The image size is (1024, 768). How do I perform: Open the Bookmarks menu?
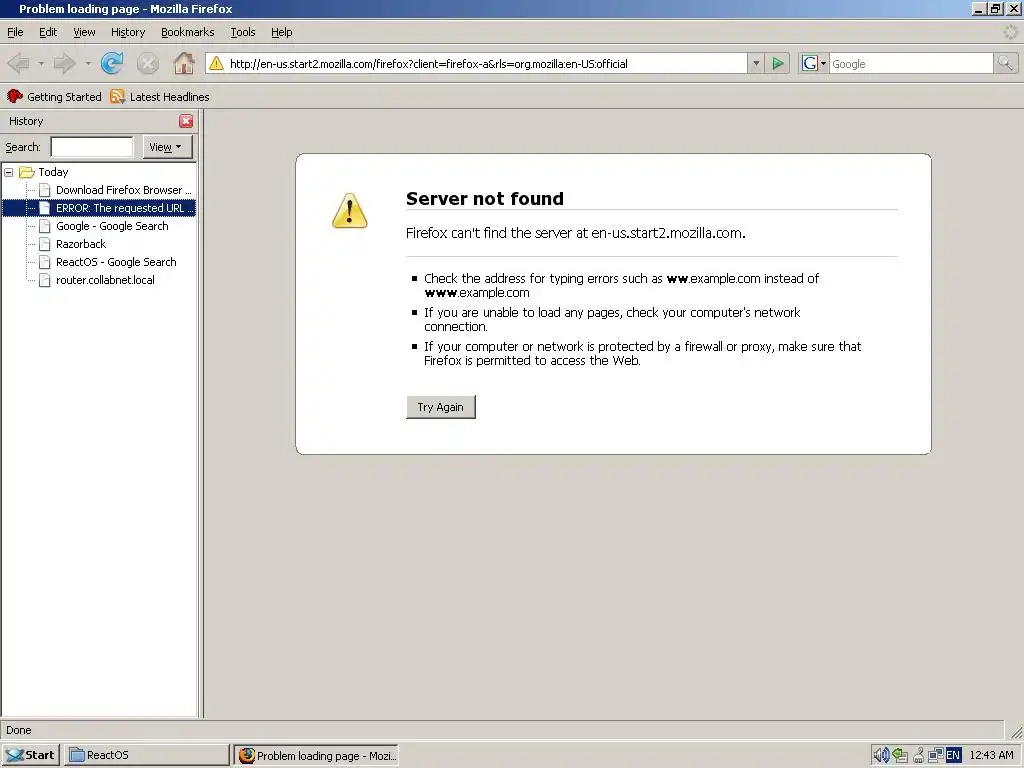(187, 32)
